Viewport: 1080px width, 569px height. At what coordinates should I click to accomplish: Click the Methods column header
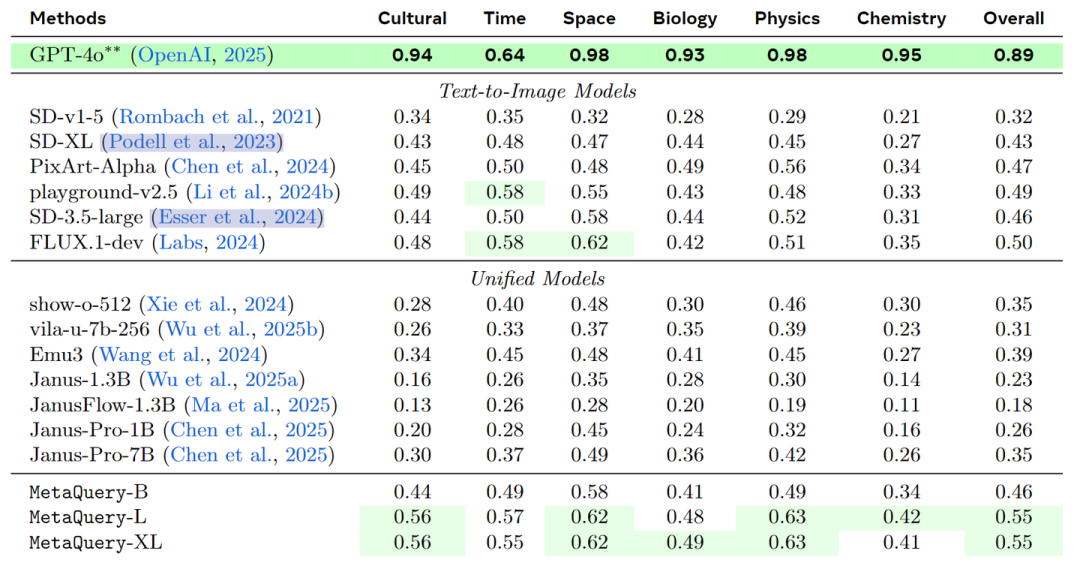(68, 19)
